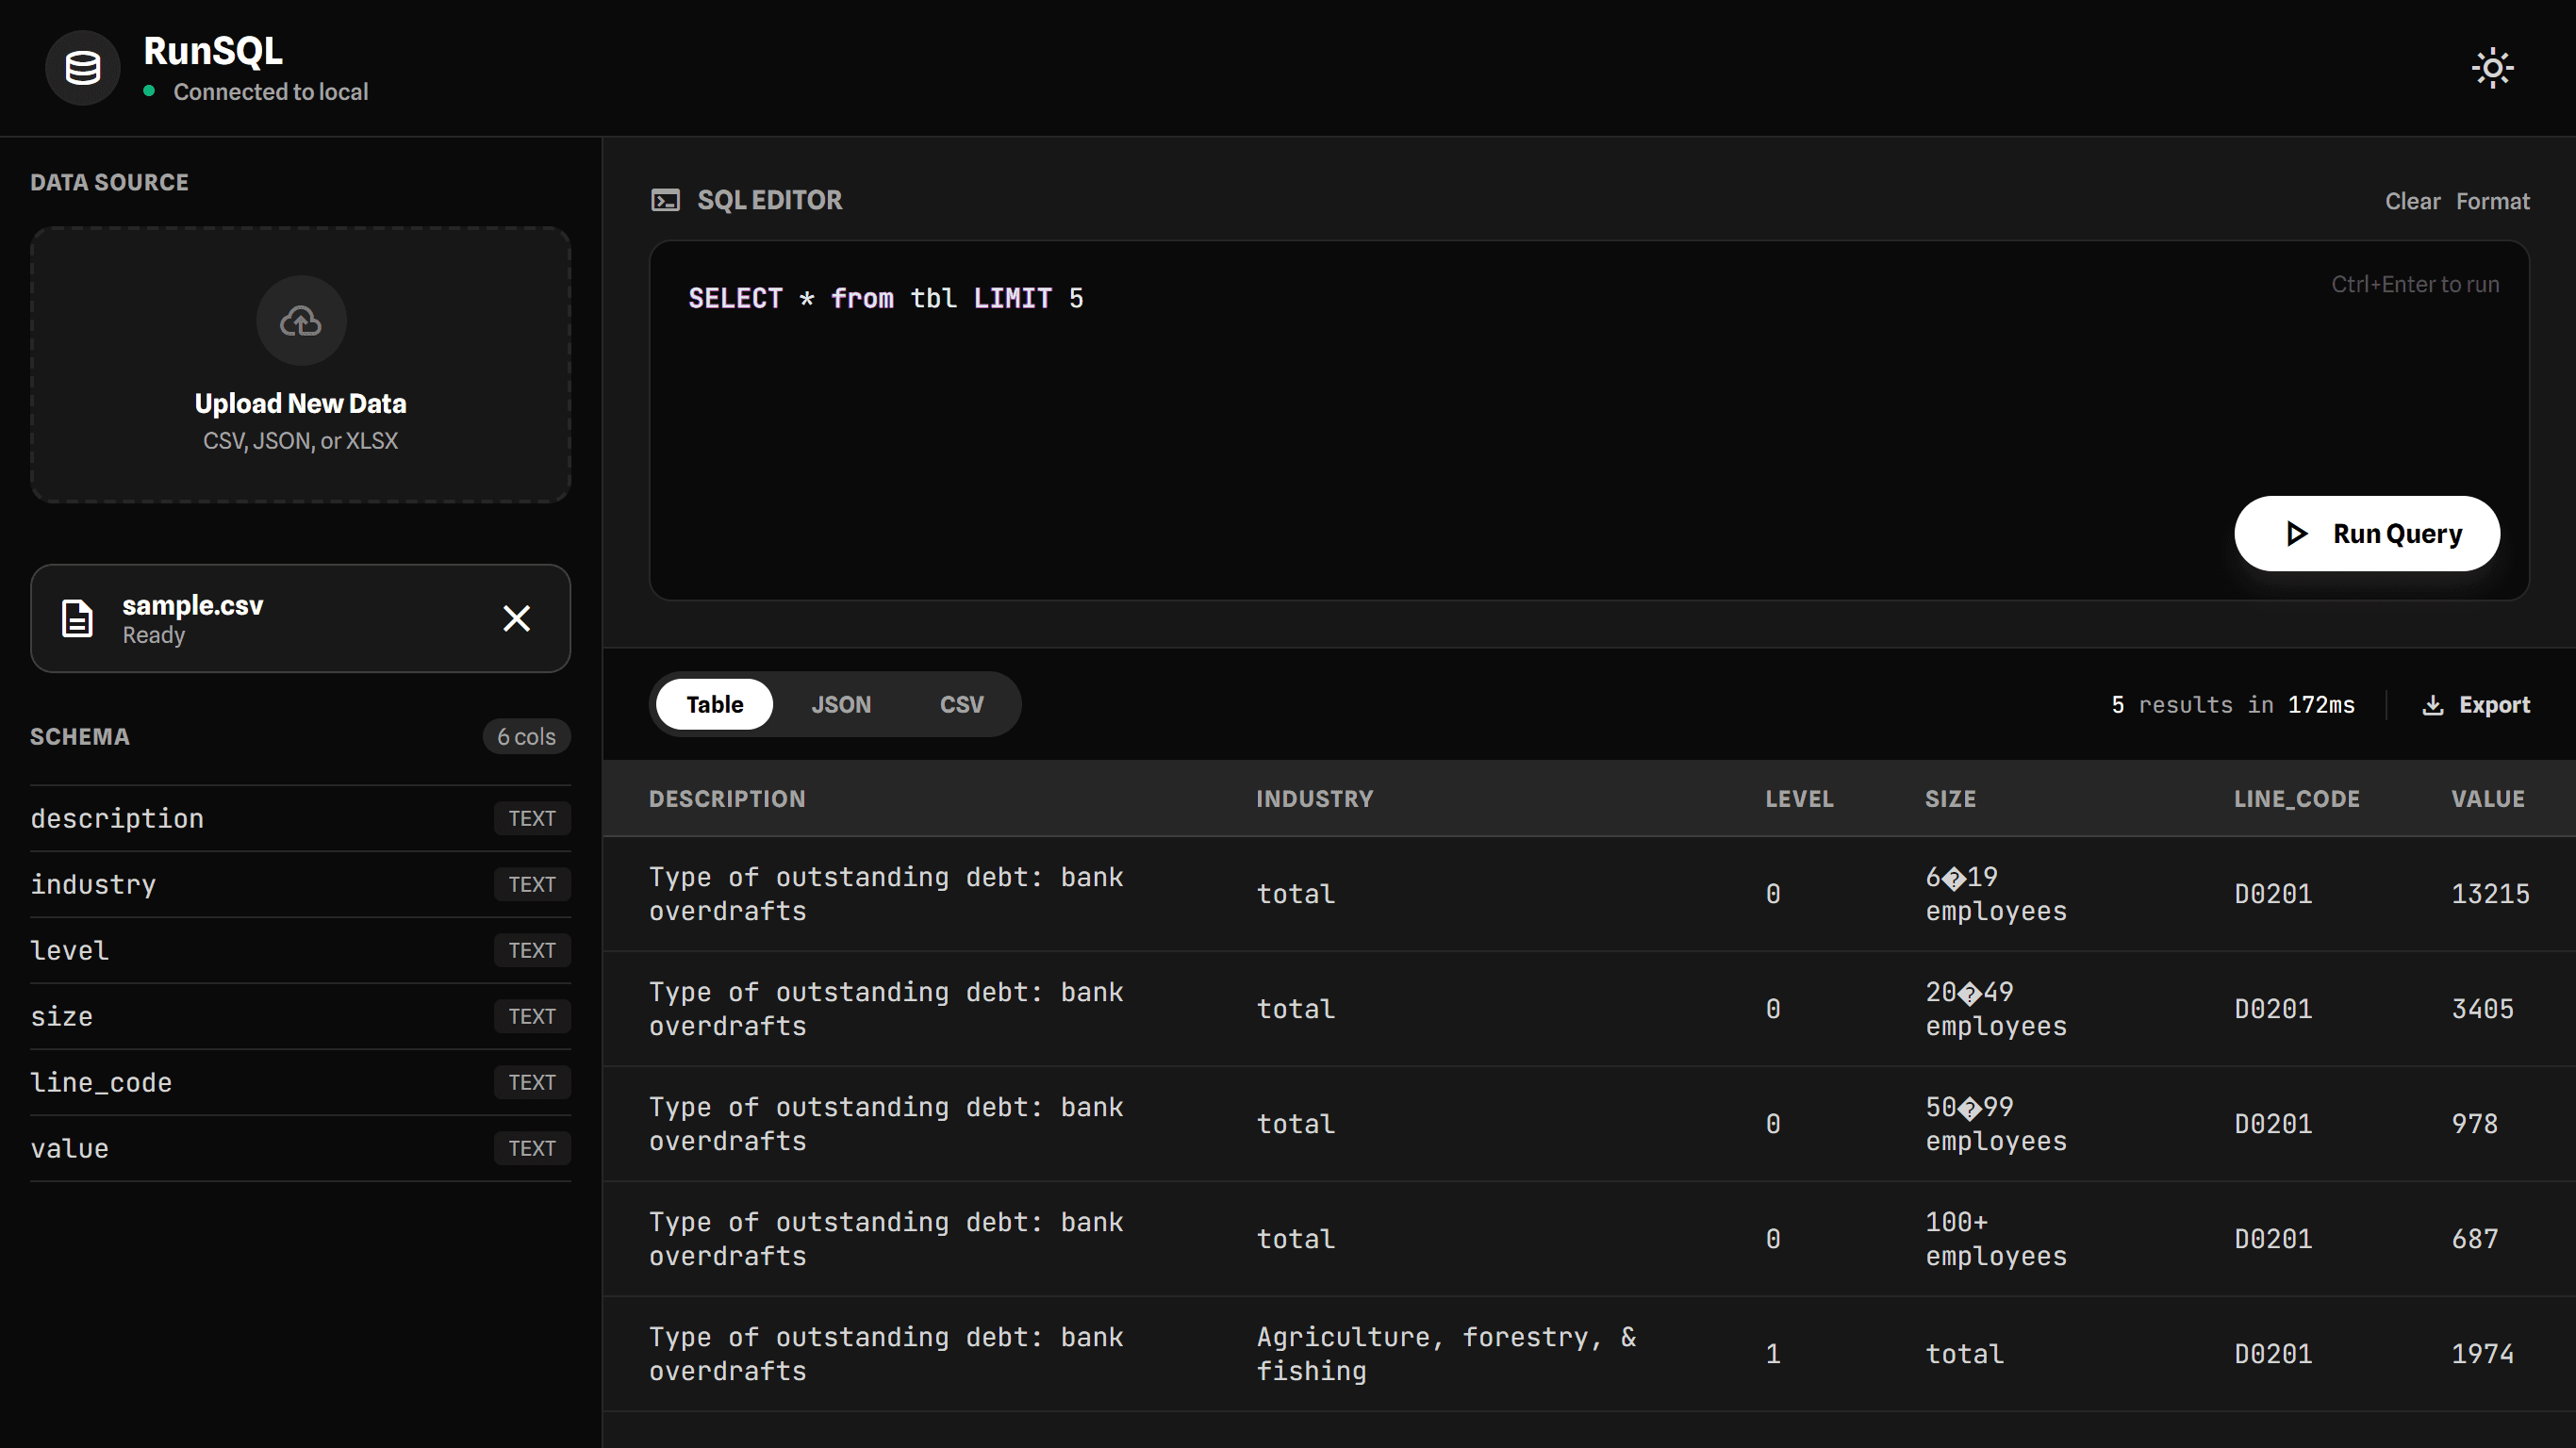This screenshot has width=2576, height=1448.
Task: Switch to JSON results view
Action: (841, 704)
